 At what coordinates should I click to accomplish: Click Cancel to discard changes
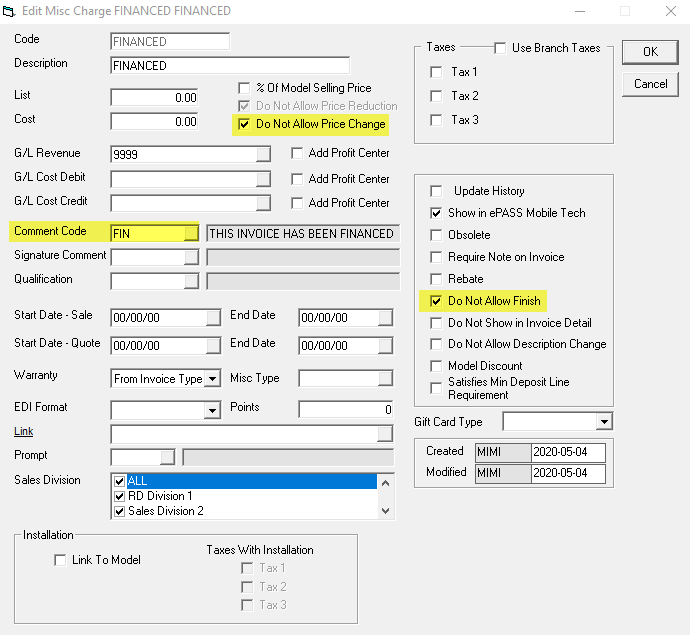point(650,84)
